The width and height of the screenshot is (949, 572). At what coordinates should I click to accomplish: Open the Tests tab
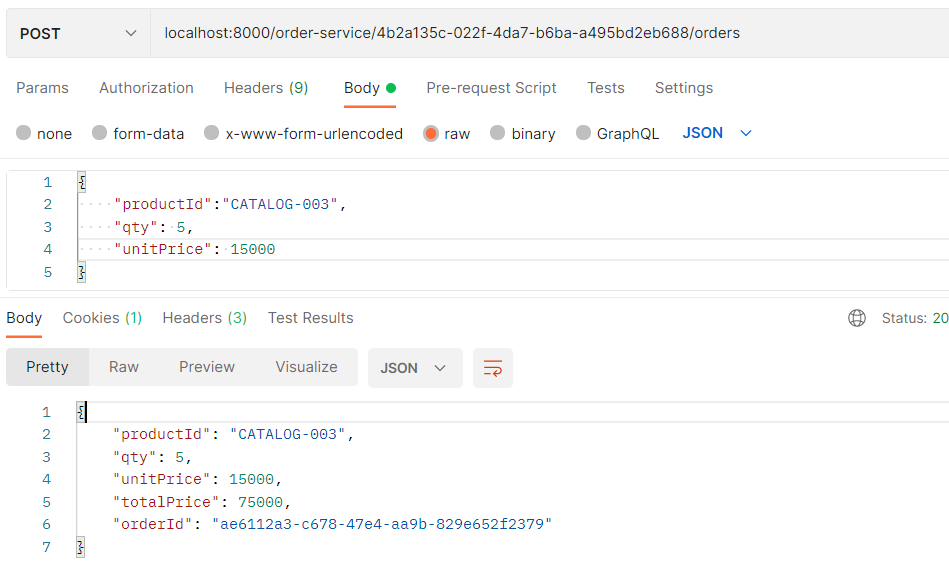(x=605, y=88)
